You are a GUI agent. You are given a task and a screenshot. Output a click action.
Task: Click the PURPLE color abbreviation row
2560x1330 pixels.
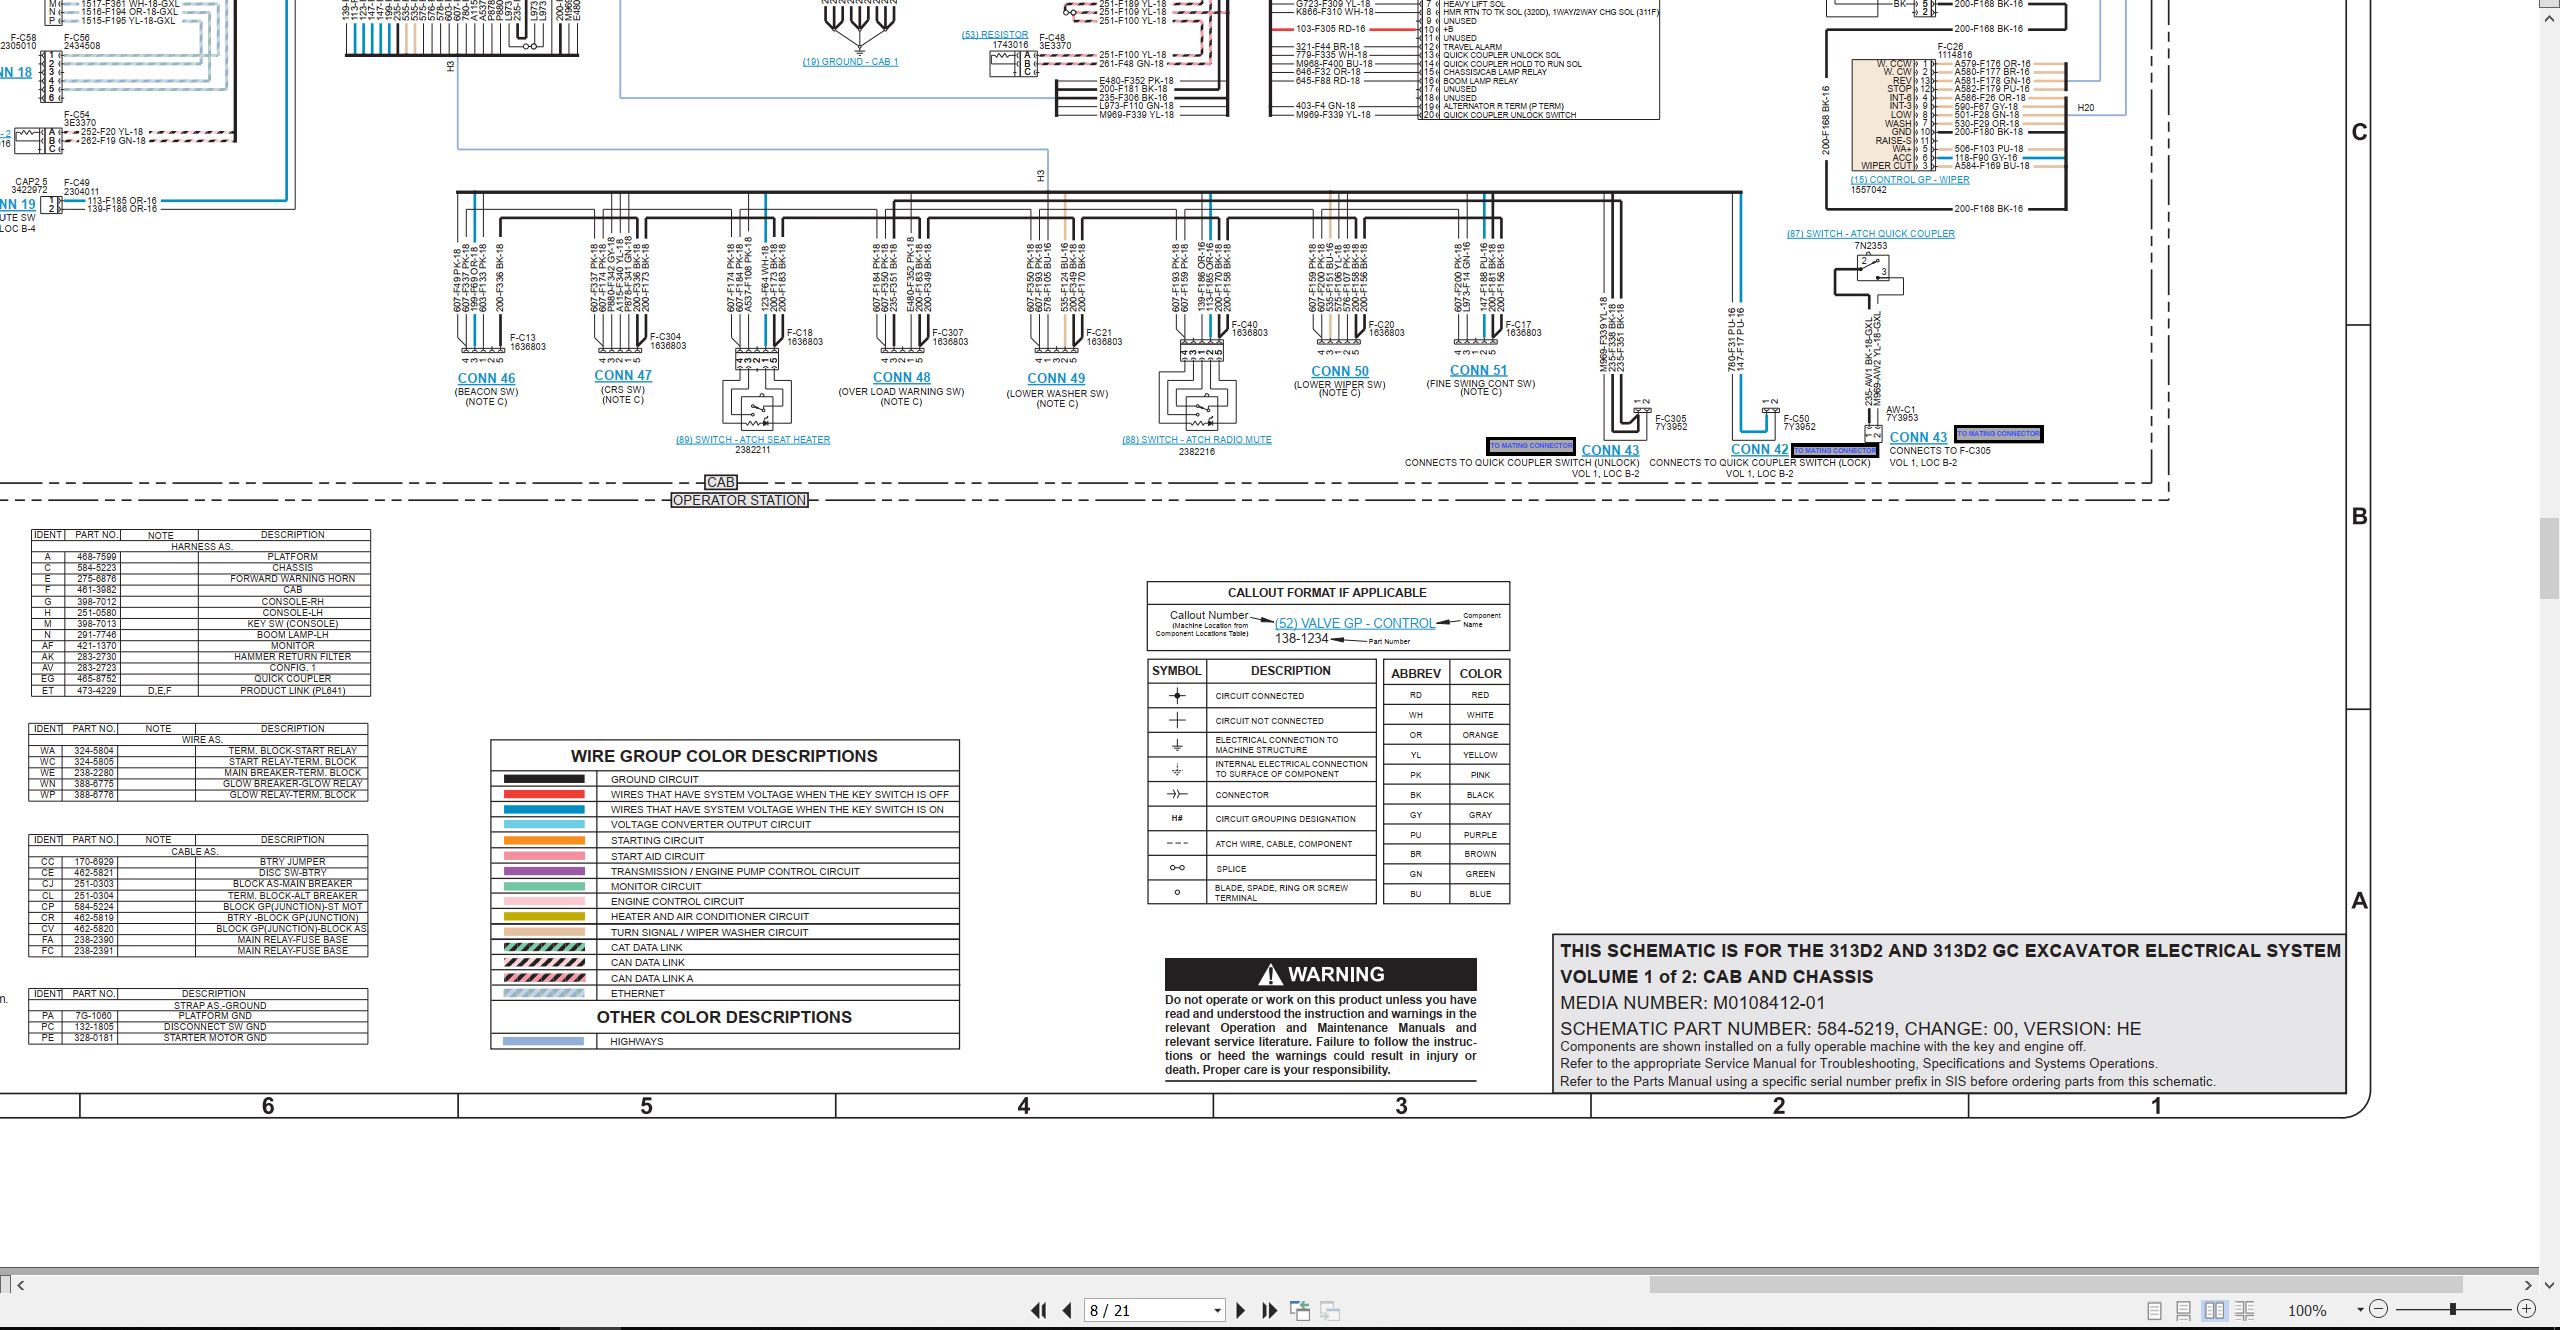(1446, 834)
